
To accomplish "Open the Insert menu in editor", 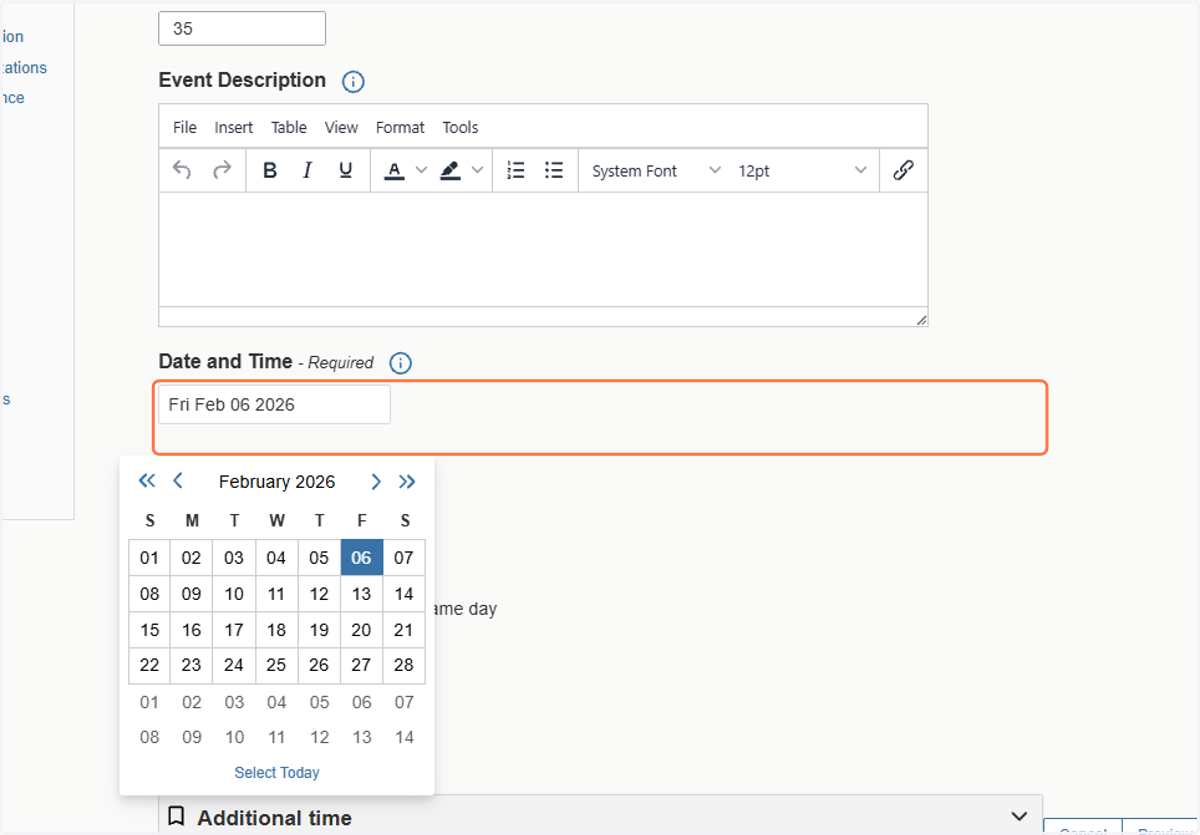I will 234,127.
